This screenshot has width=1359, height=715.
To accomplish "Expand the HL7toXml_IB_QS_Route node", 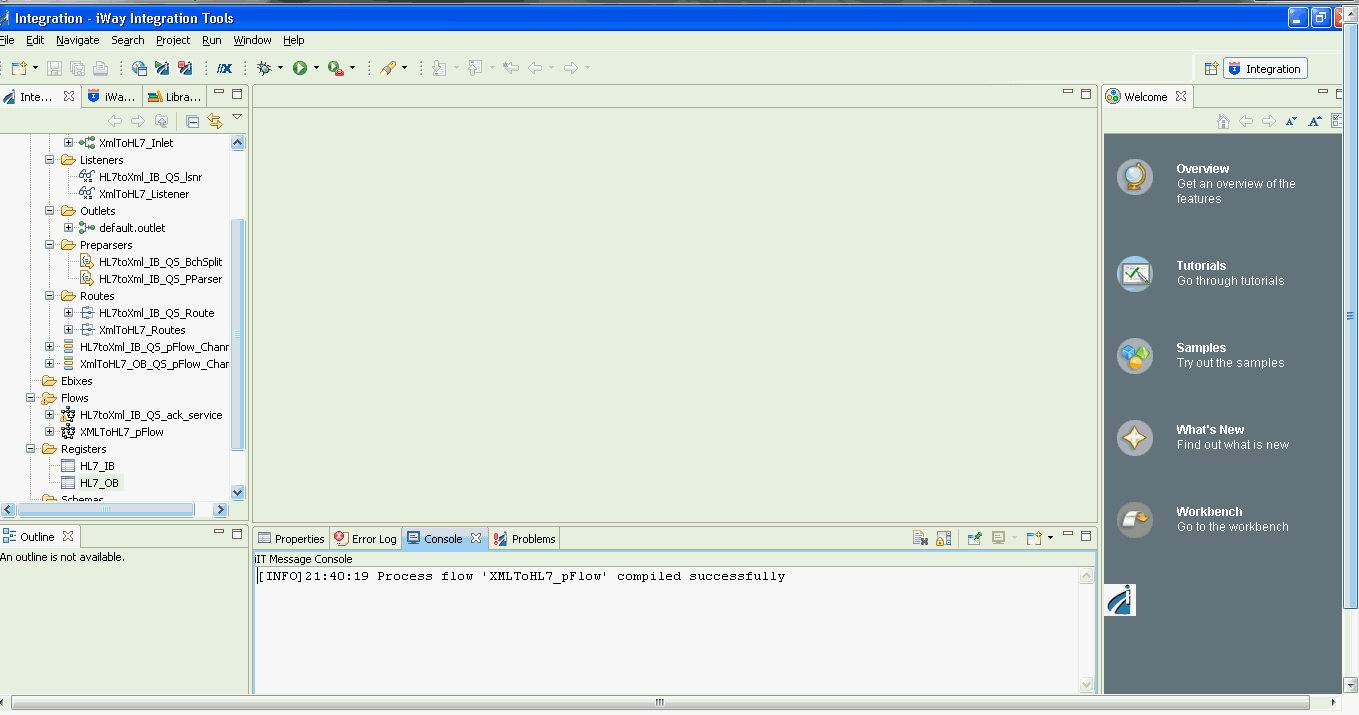I will [68, 313].
